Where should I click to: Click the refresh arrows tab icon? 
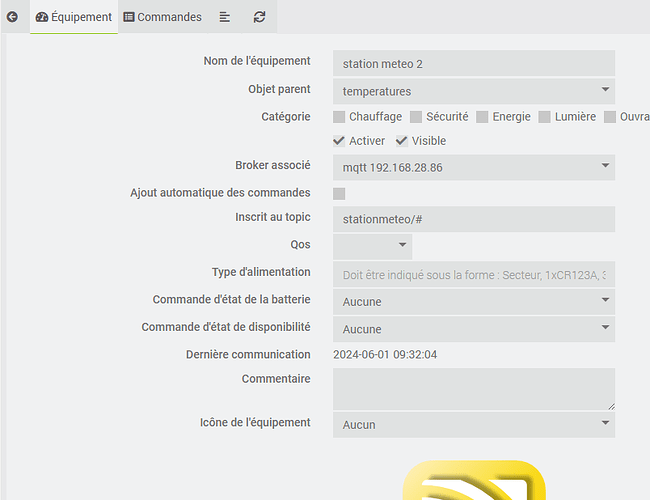[x=260, y=17]
